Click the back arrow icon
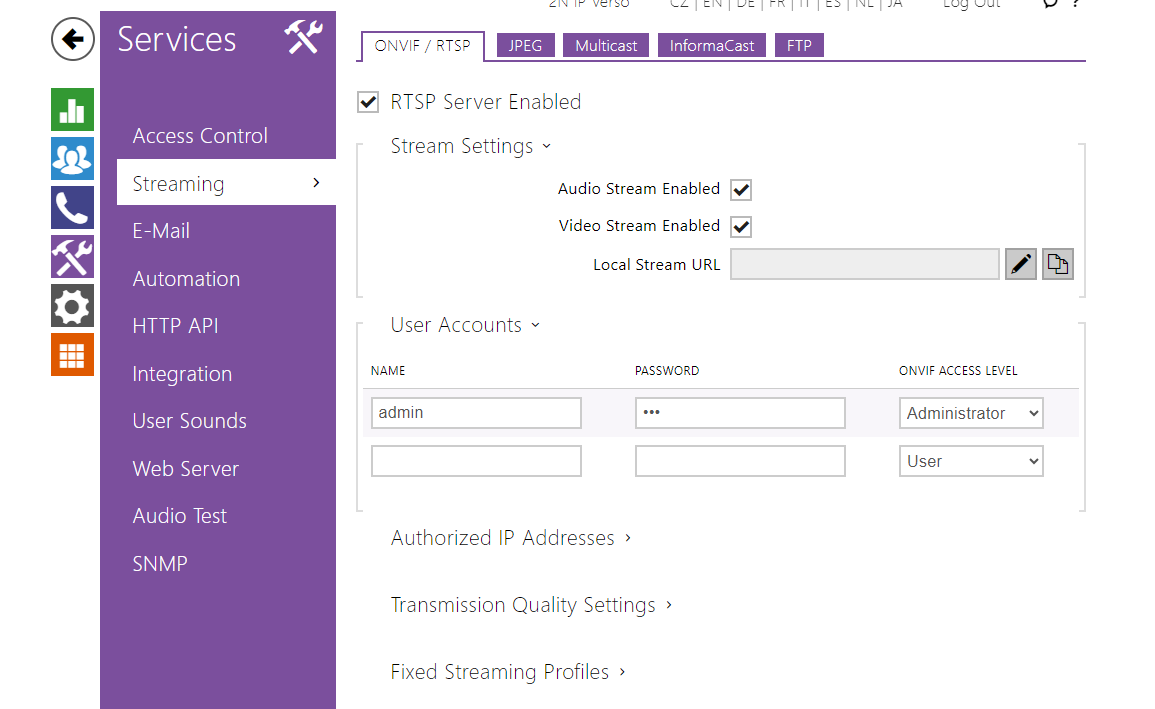Screen dimensions: 1155x709 coord(72,40)
